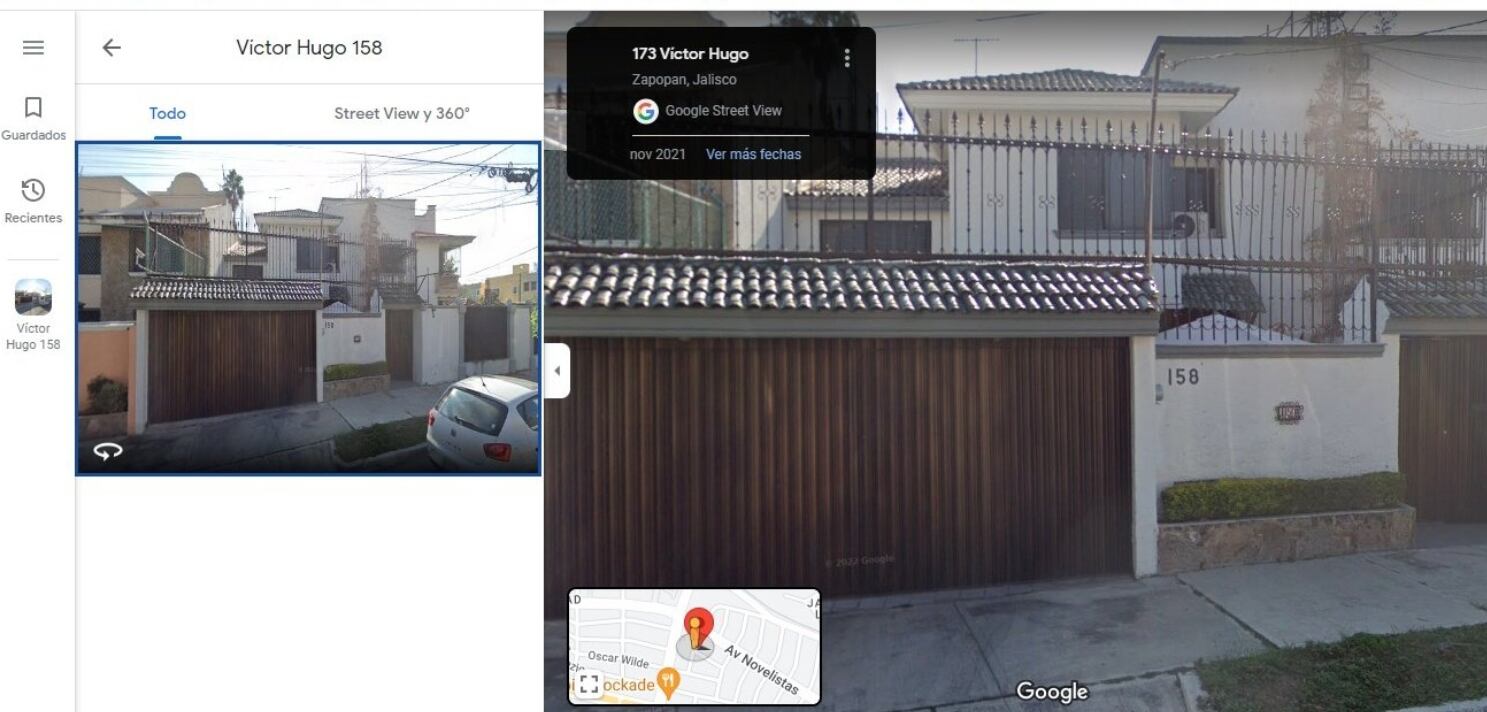This screenshot has height=712, width=1487.
Task: Open the hamburger main menu
Action: click(33, 47)
